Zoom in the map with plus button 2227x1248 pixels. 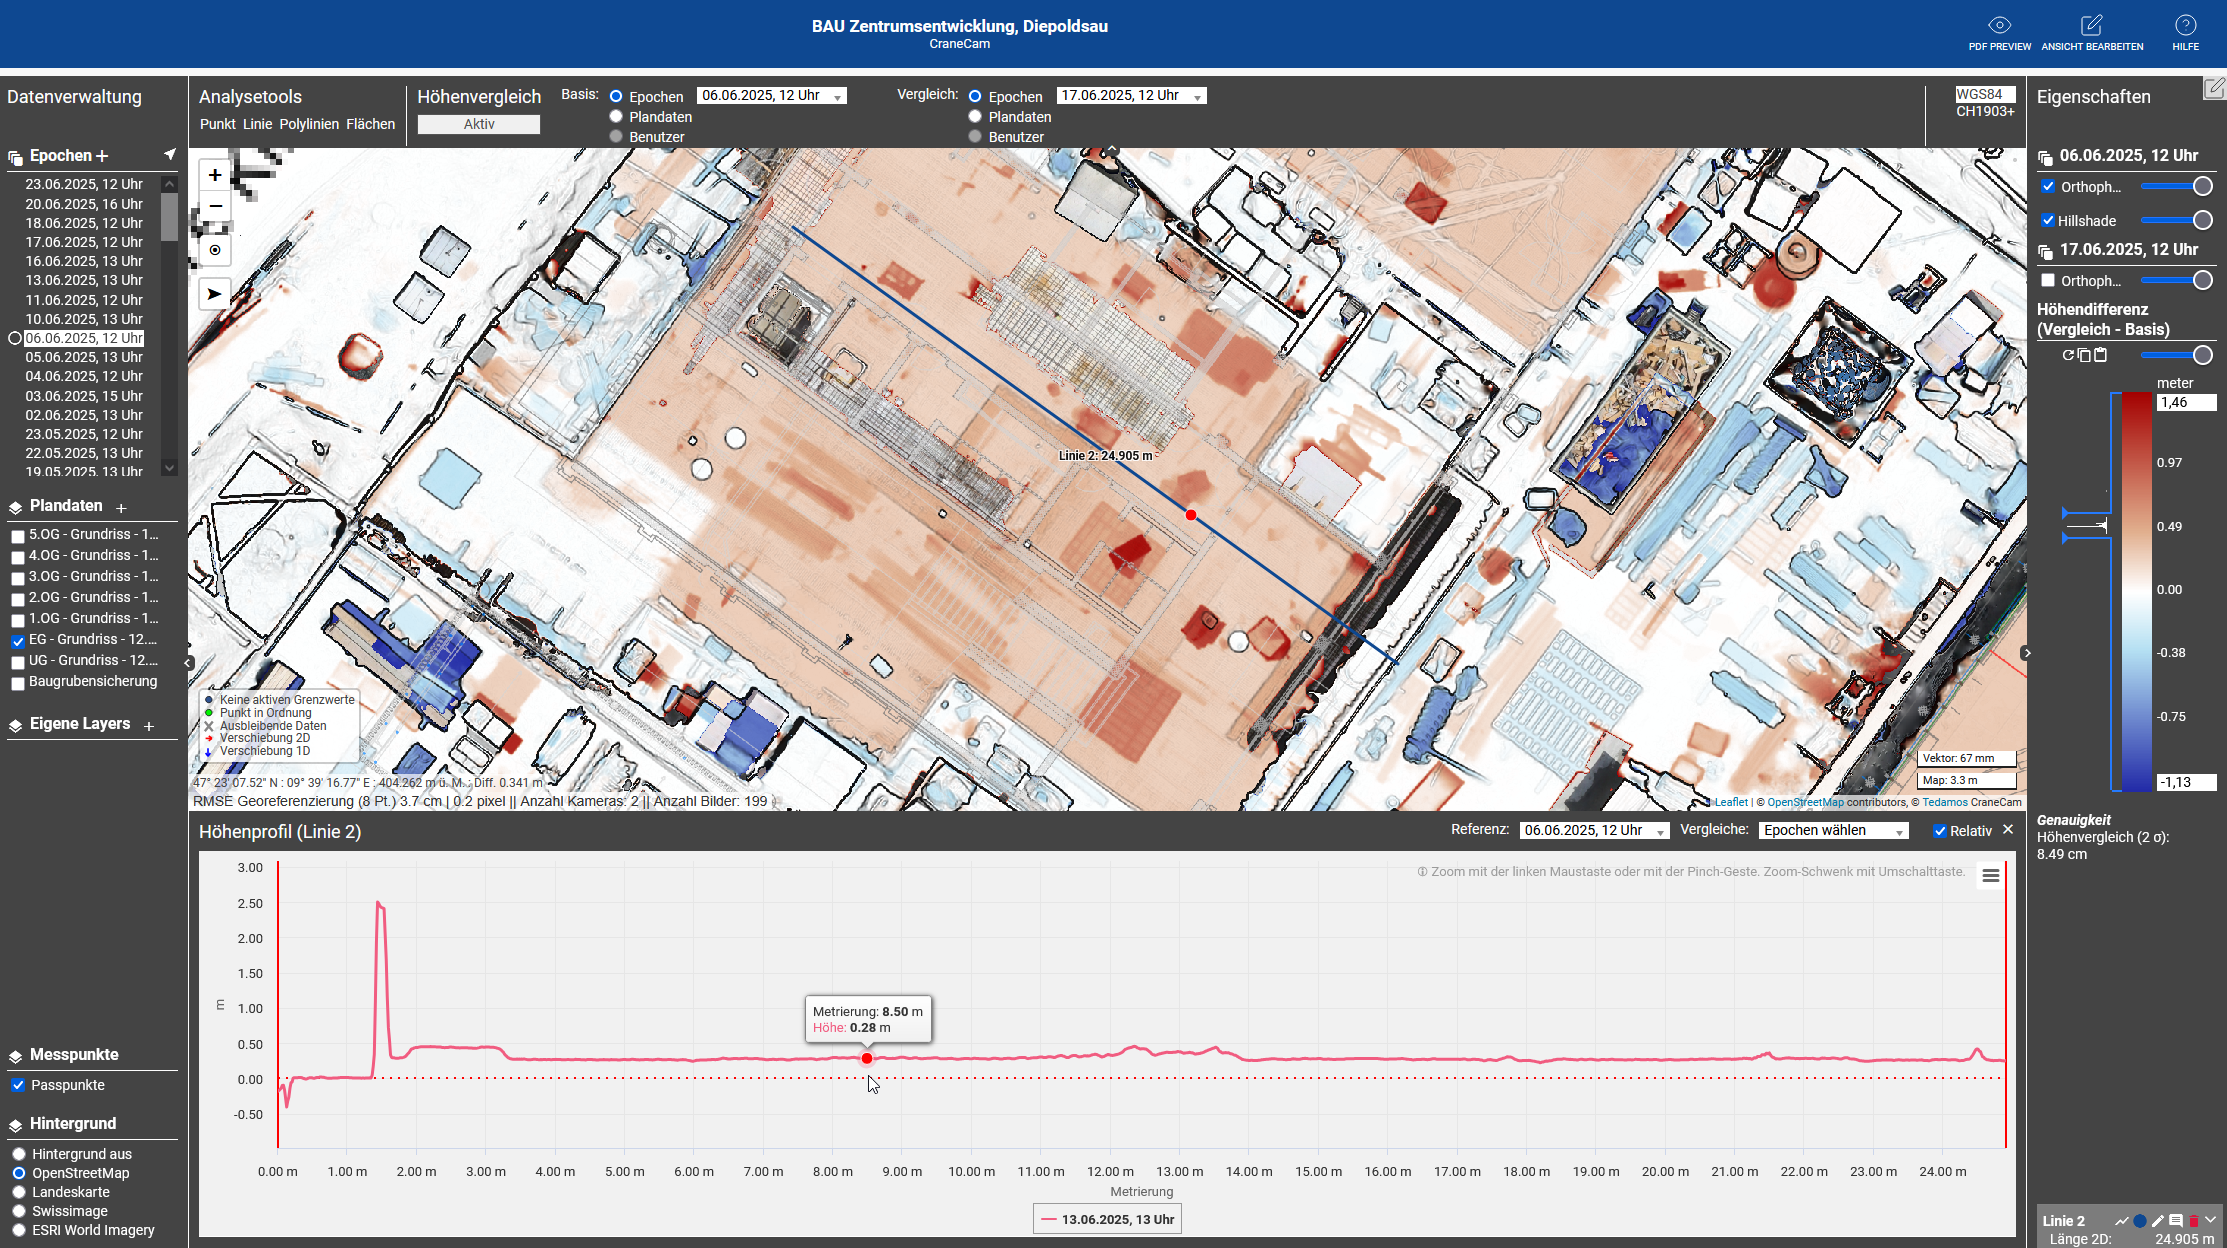coord(215,175)
